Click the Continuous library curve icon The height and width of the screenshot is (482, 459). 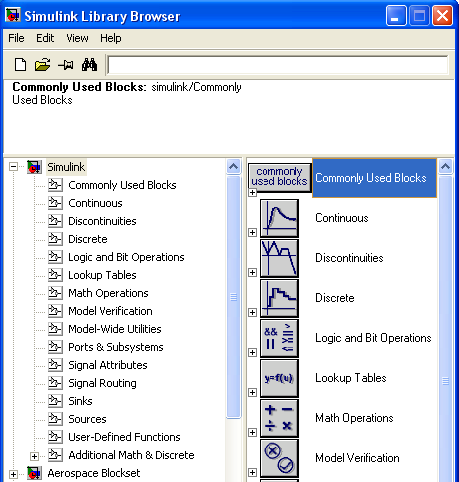(279, 218)
